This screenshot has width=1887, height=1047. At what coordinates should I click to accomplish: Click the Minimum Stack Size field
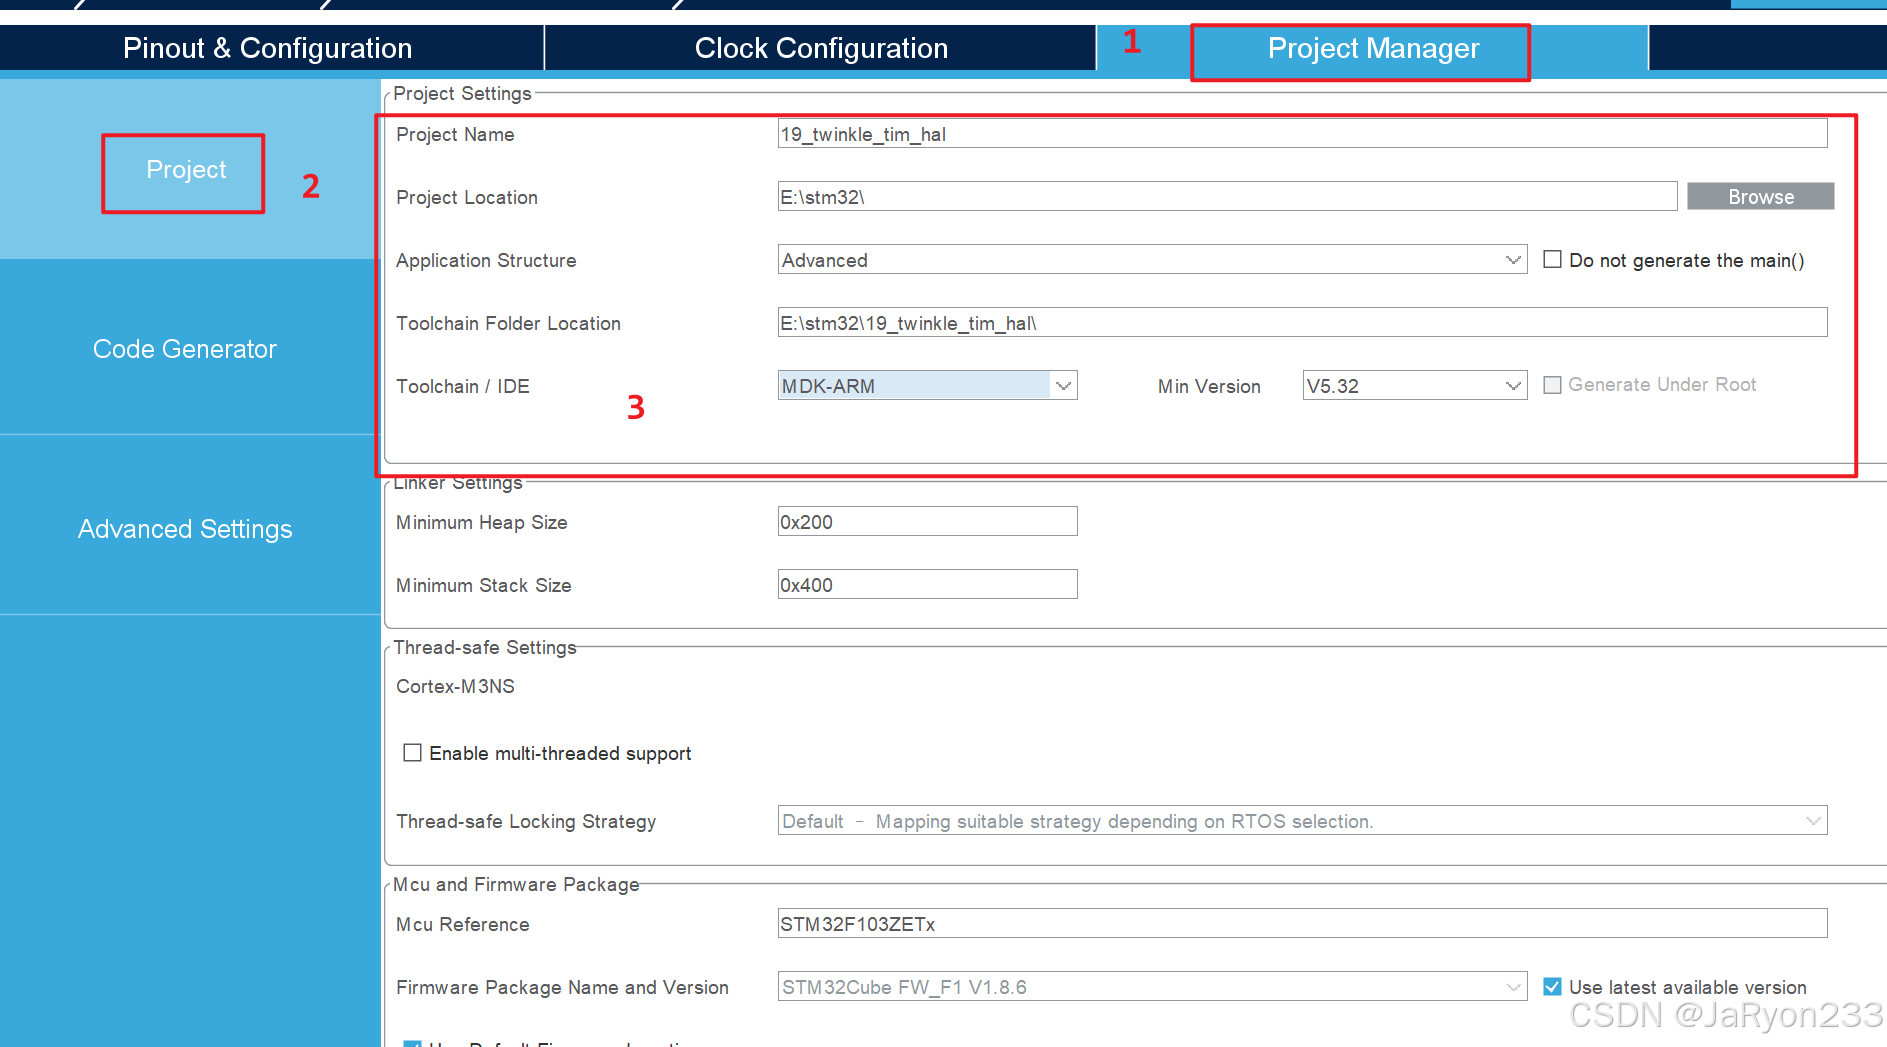[x=927, y=585]
